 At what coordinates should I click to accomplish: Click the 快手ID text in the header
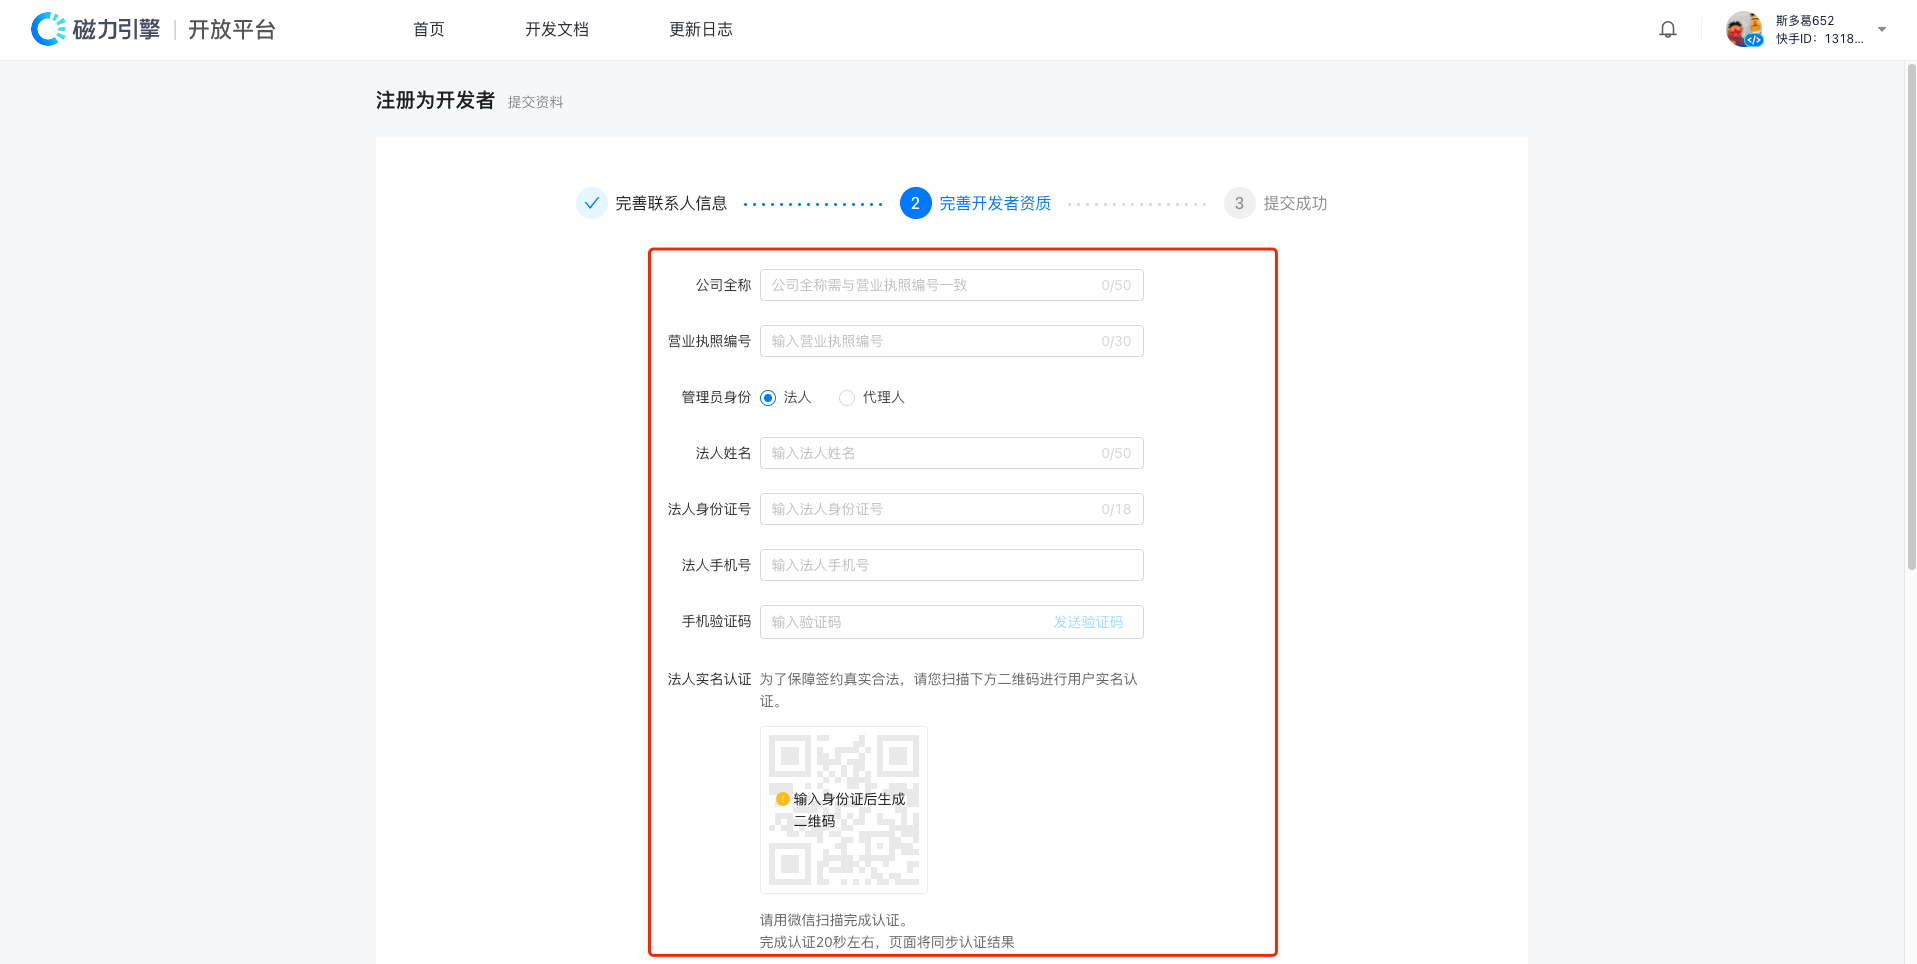coord(1820,39)
